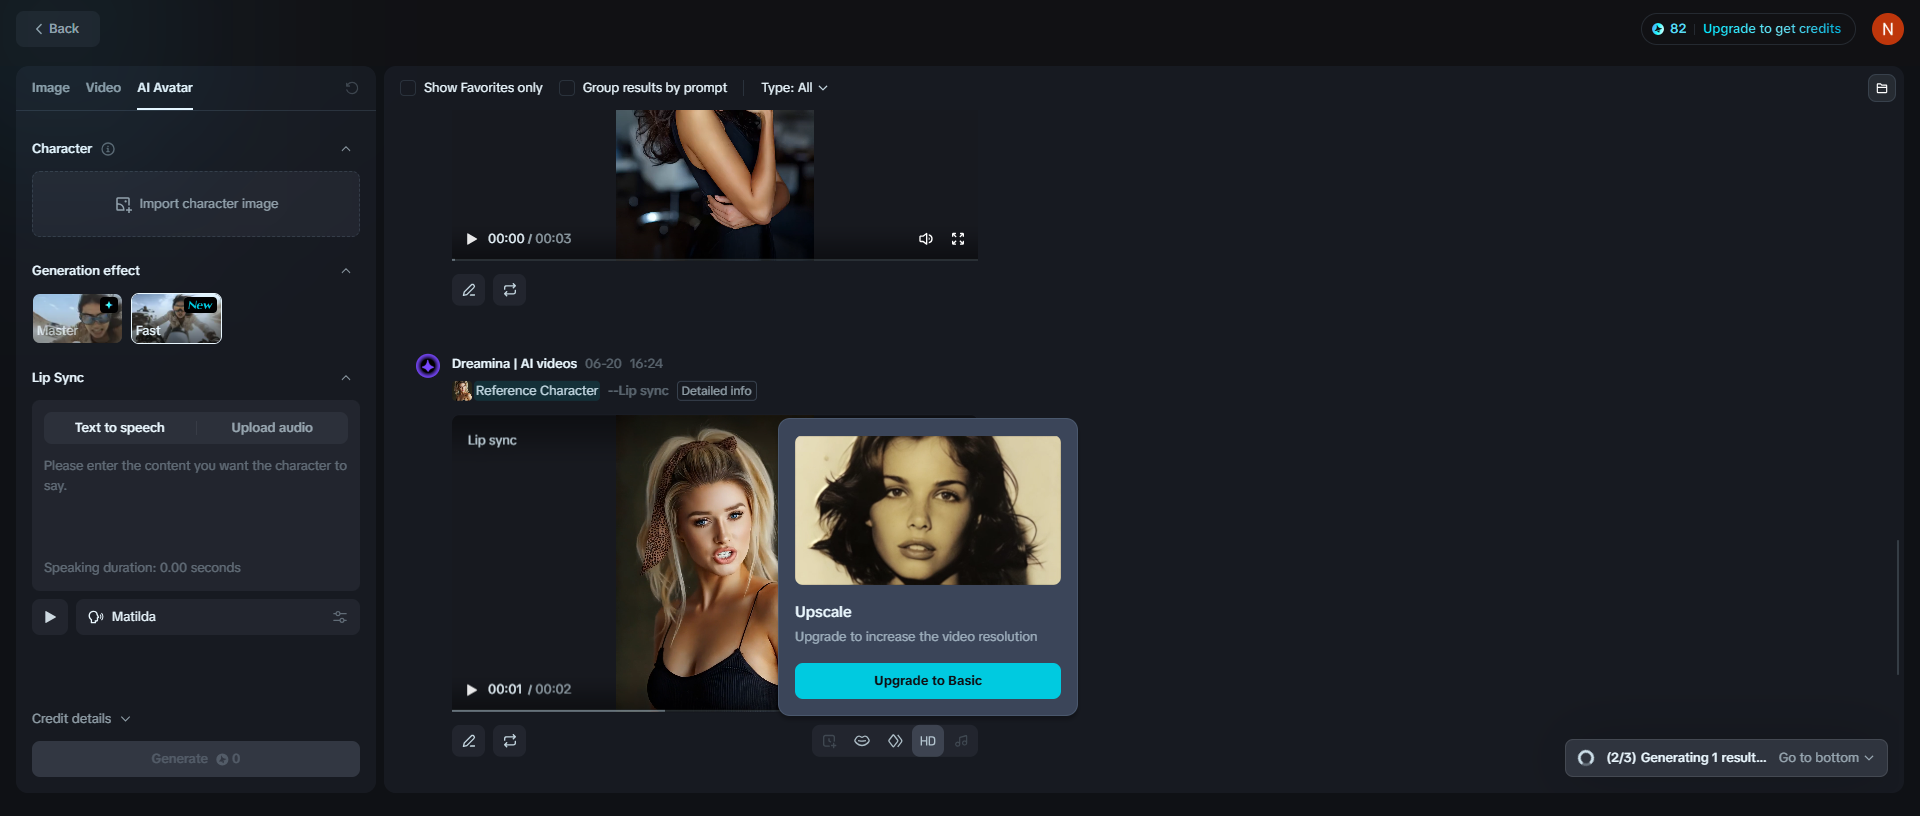1920x816 pixels.
Task: Click the add music note icon
Action: 961,741
